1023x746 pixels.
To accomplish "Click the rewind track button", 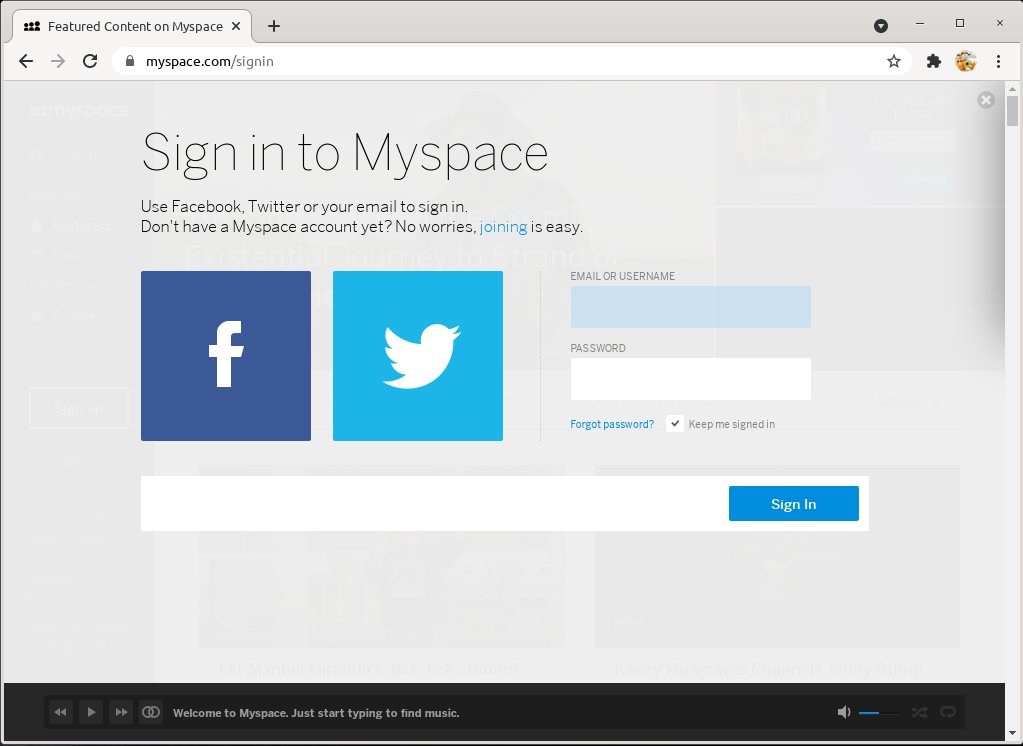I will click(x=60, y=712).
